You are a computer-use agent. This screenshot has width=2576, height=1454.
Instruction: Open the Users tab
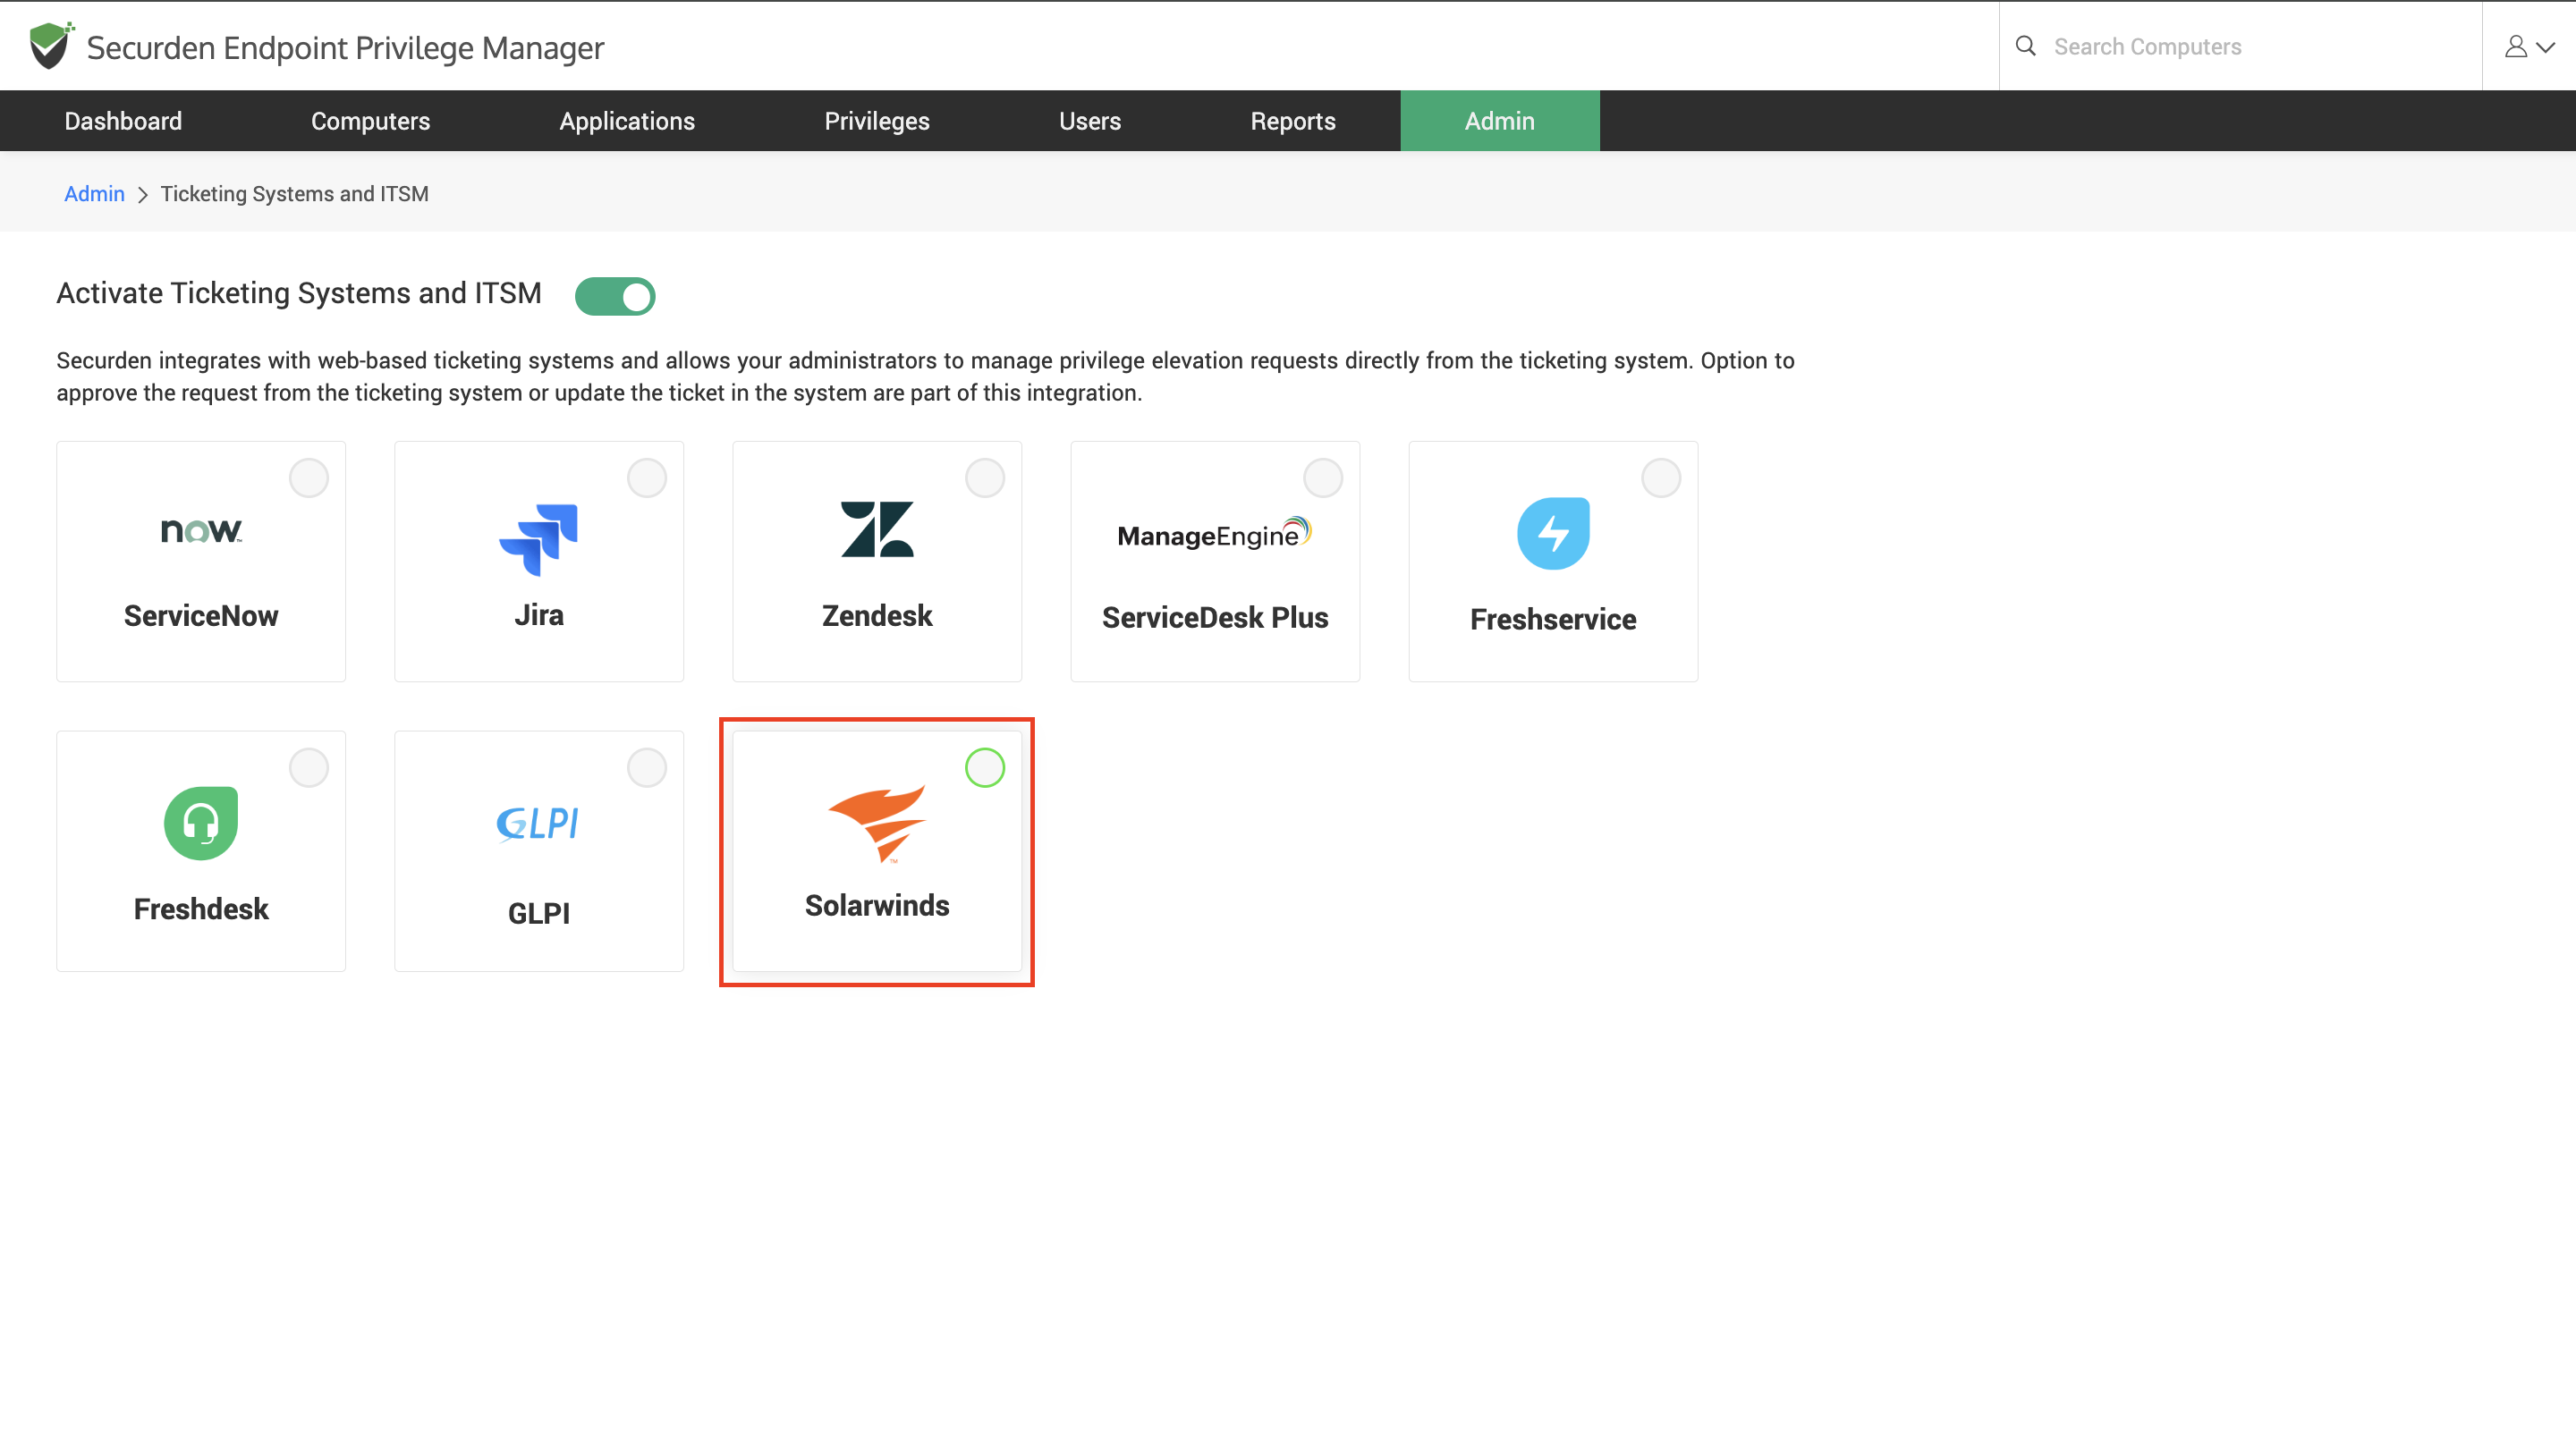pos(1090,121)
